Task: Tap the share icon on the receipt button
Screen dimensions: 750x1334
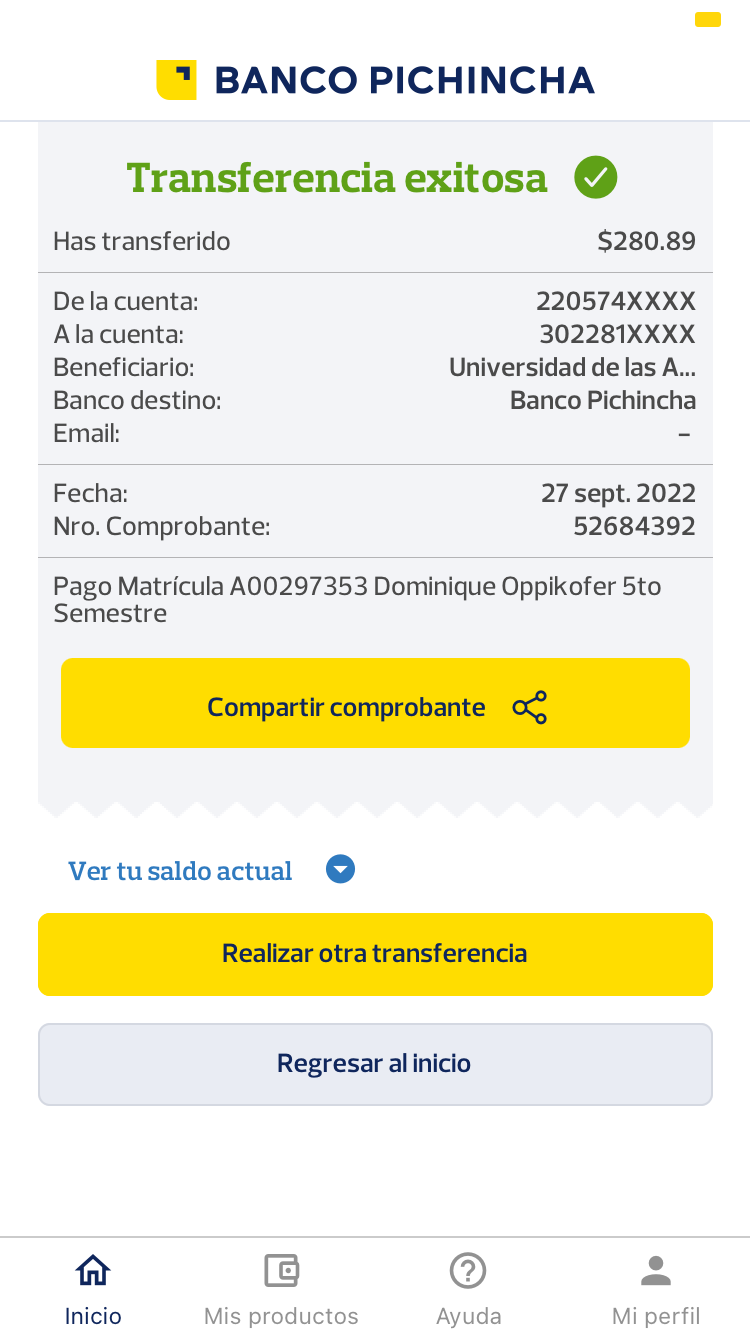Action: coord(530,707)
